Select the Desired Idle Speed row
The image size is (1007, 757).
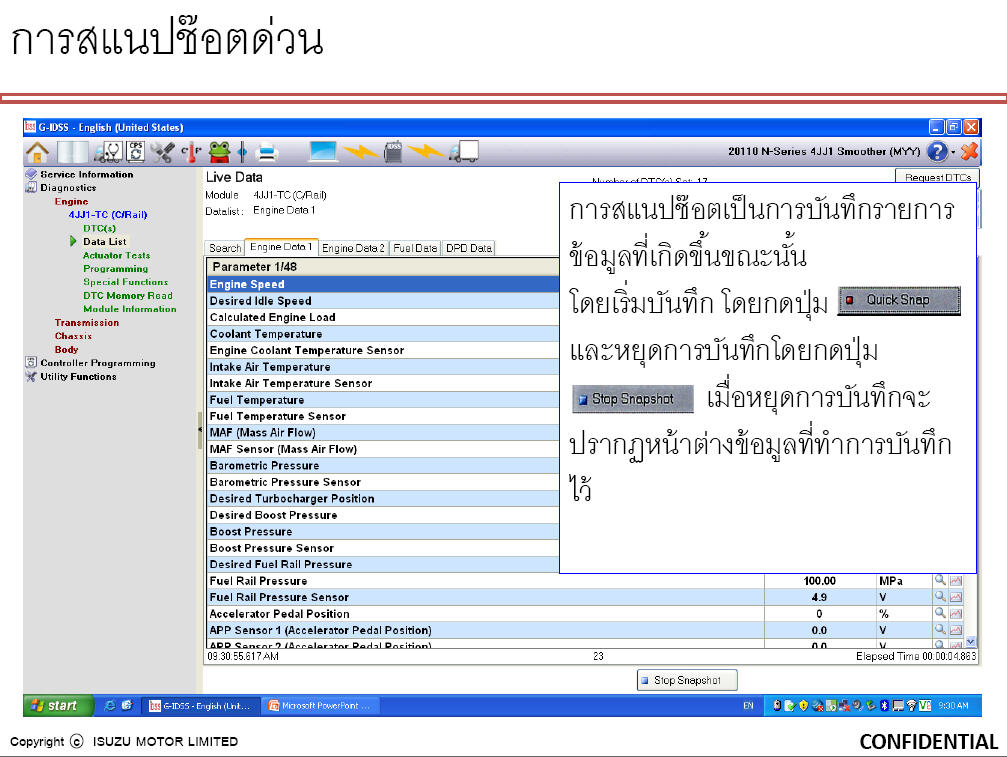point(383,300)
